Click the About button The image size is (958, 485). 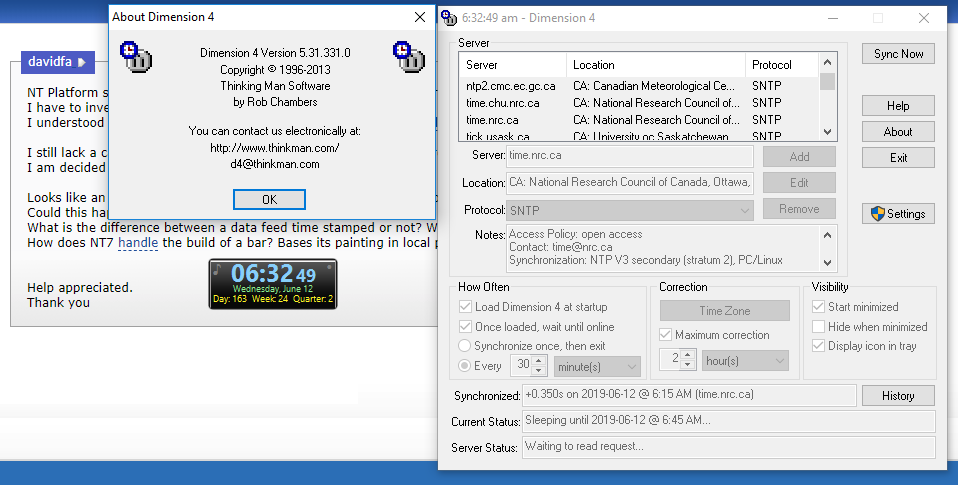click(898, 131)
